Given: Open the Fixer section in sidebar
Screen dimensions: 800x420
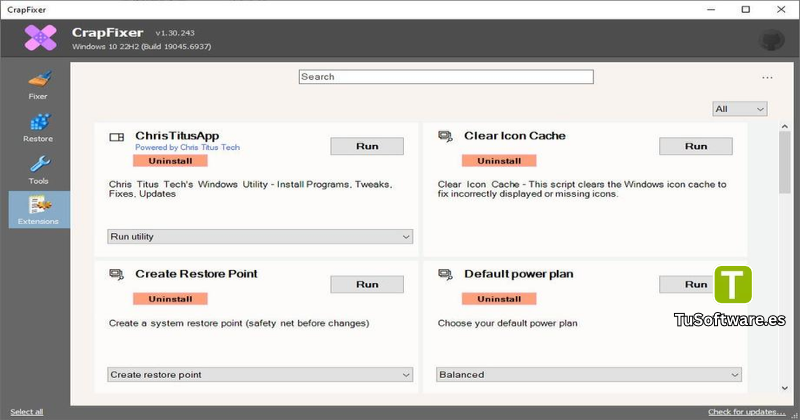Looking at the screenshot, I should point(39,85).
